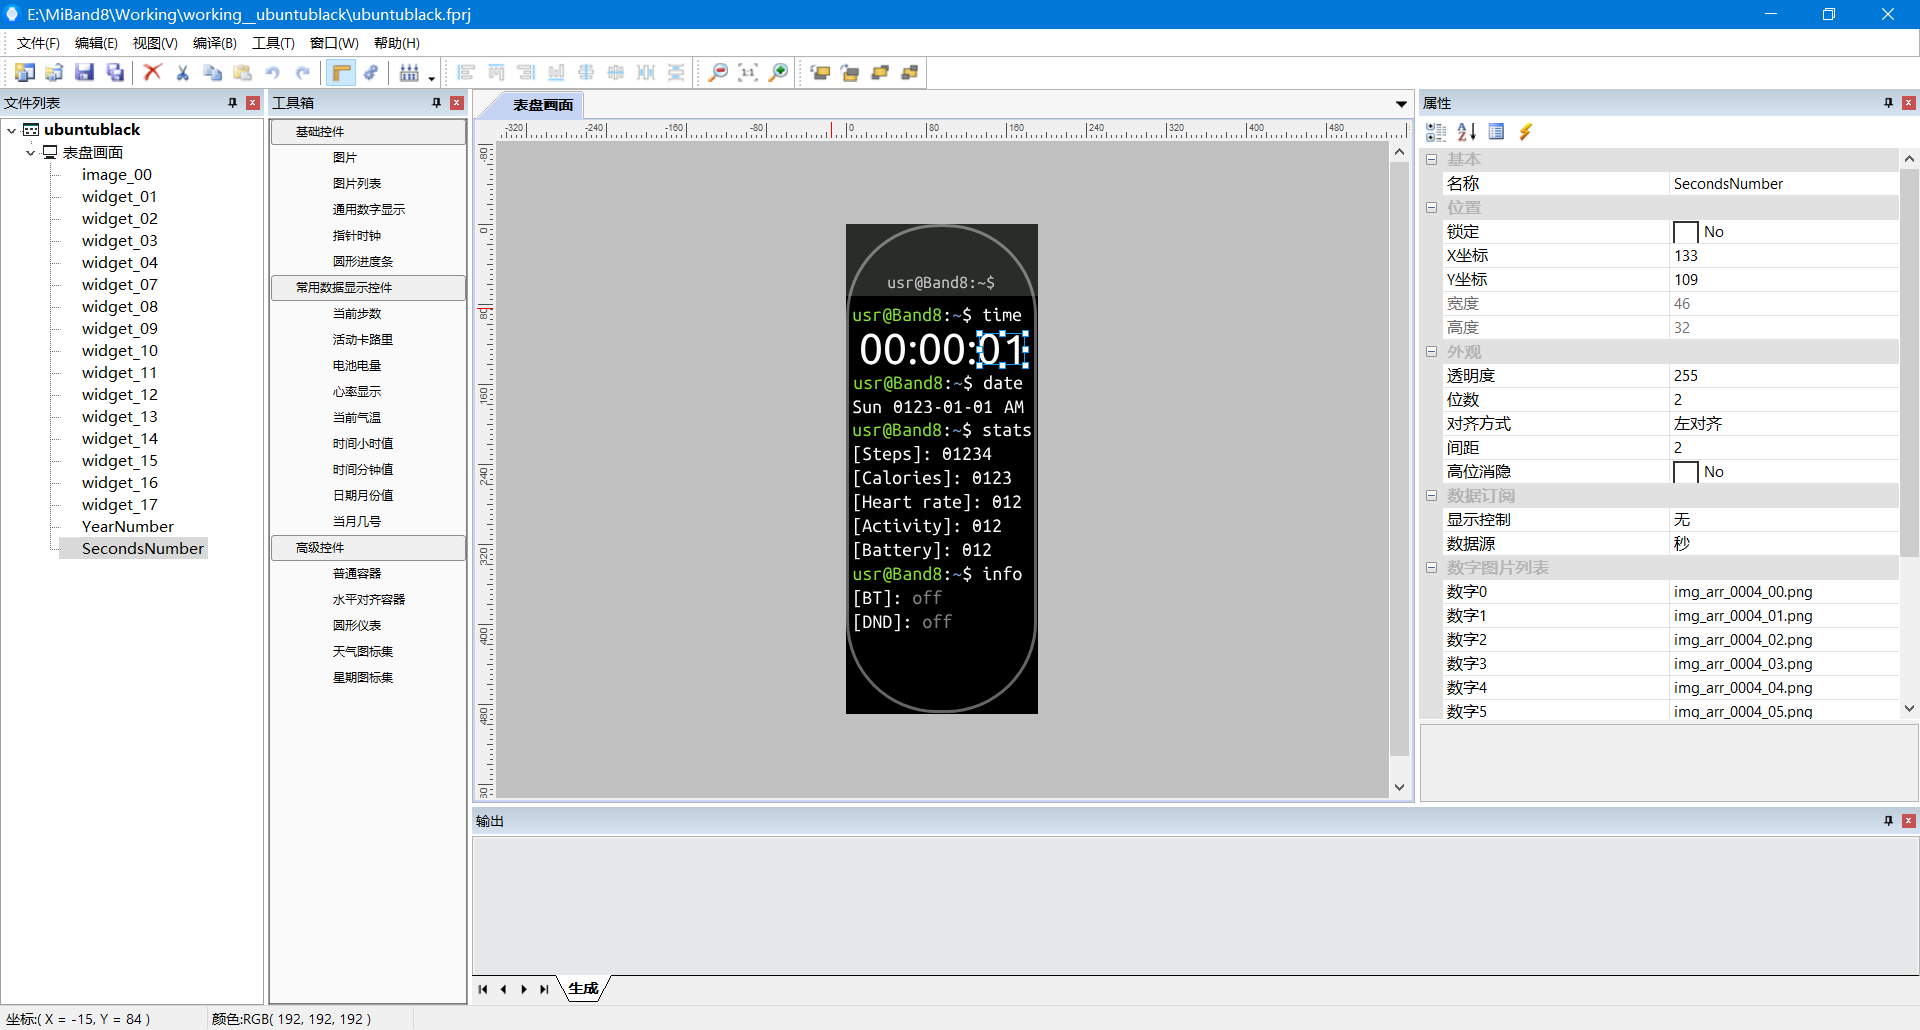
Task: Click the Open Project toolbar icon
Action: (55, 72)
